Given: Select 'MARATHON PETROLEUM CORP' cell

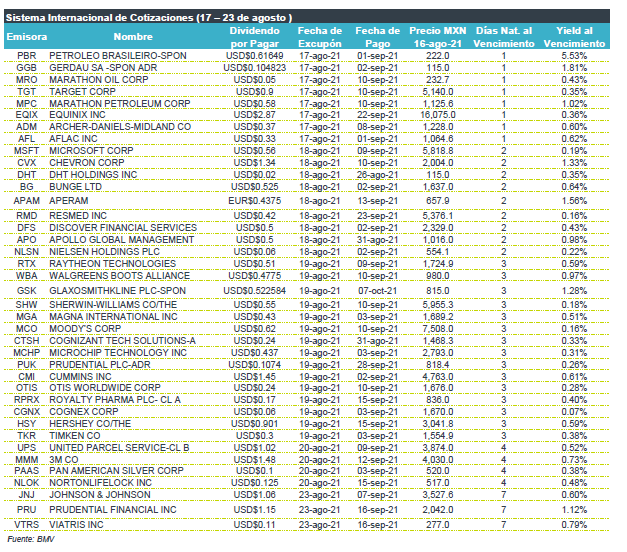Looking at the screenshot, I should click(120, 104).
